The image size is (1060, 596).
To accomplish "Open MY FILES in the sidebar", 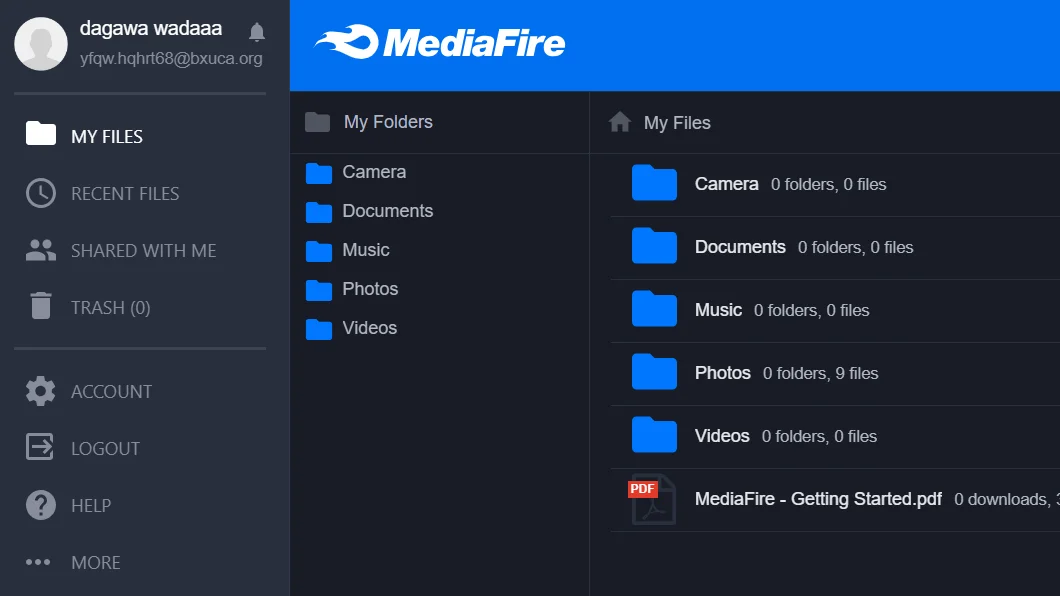I will tap(107, 136).
